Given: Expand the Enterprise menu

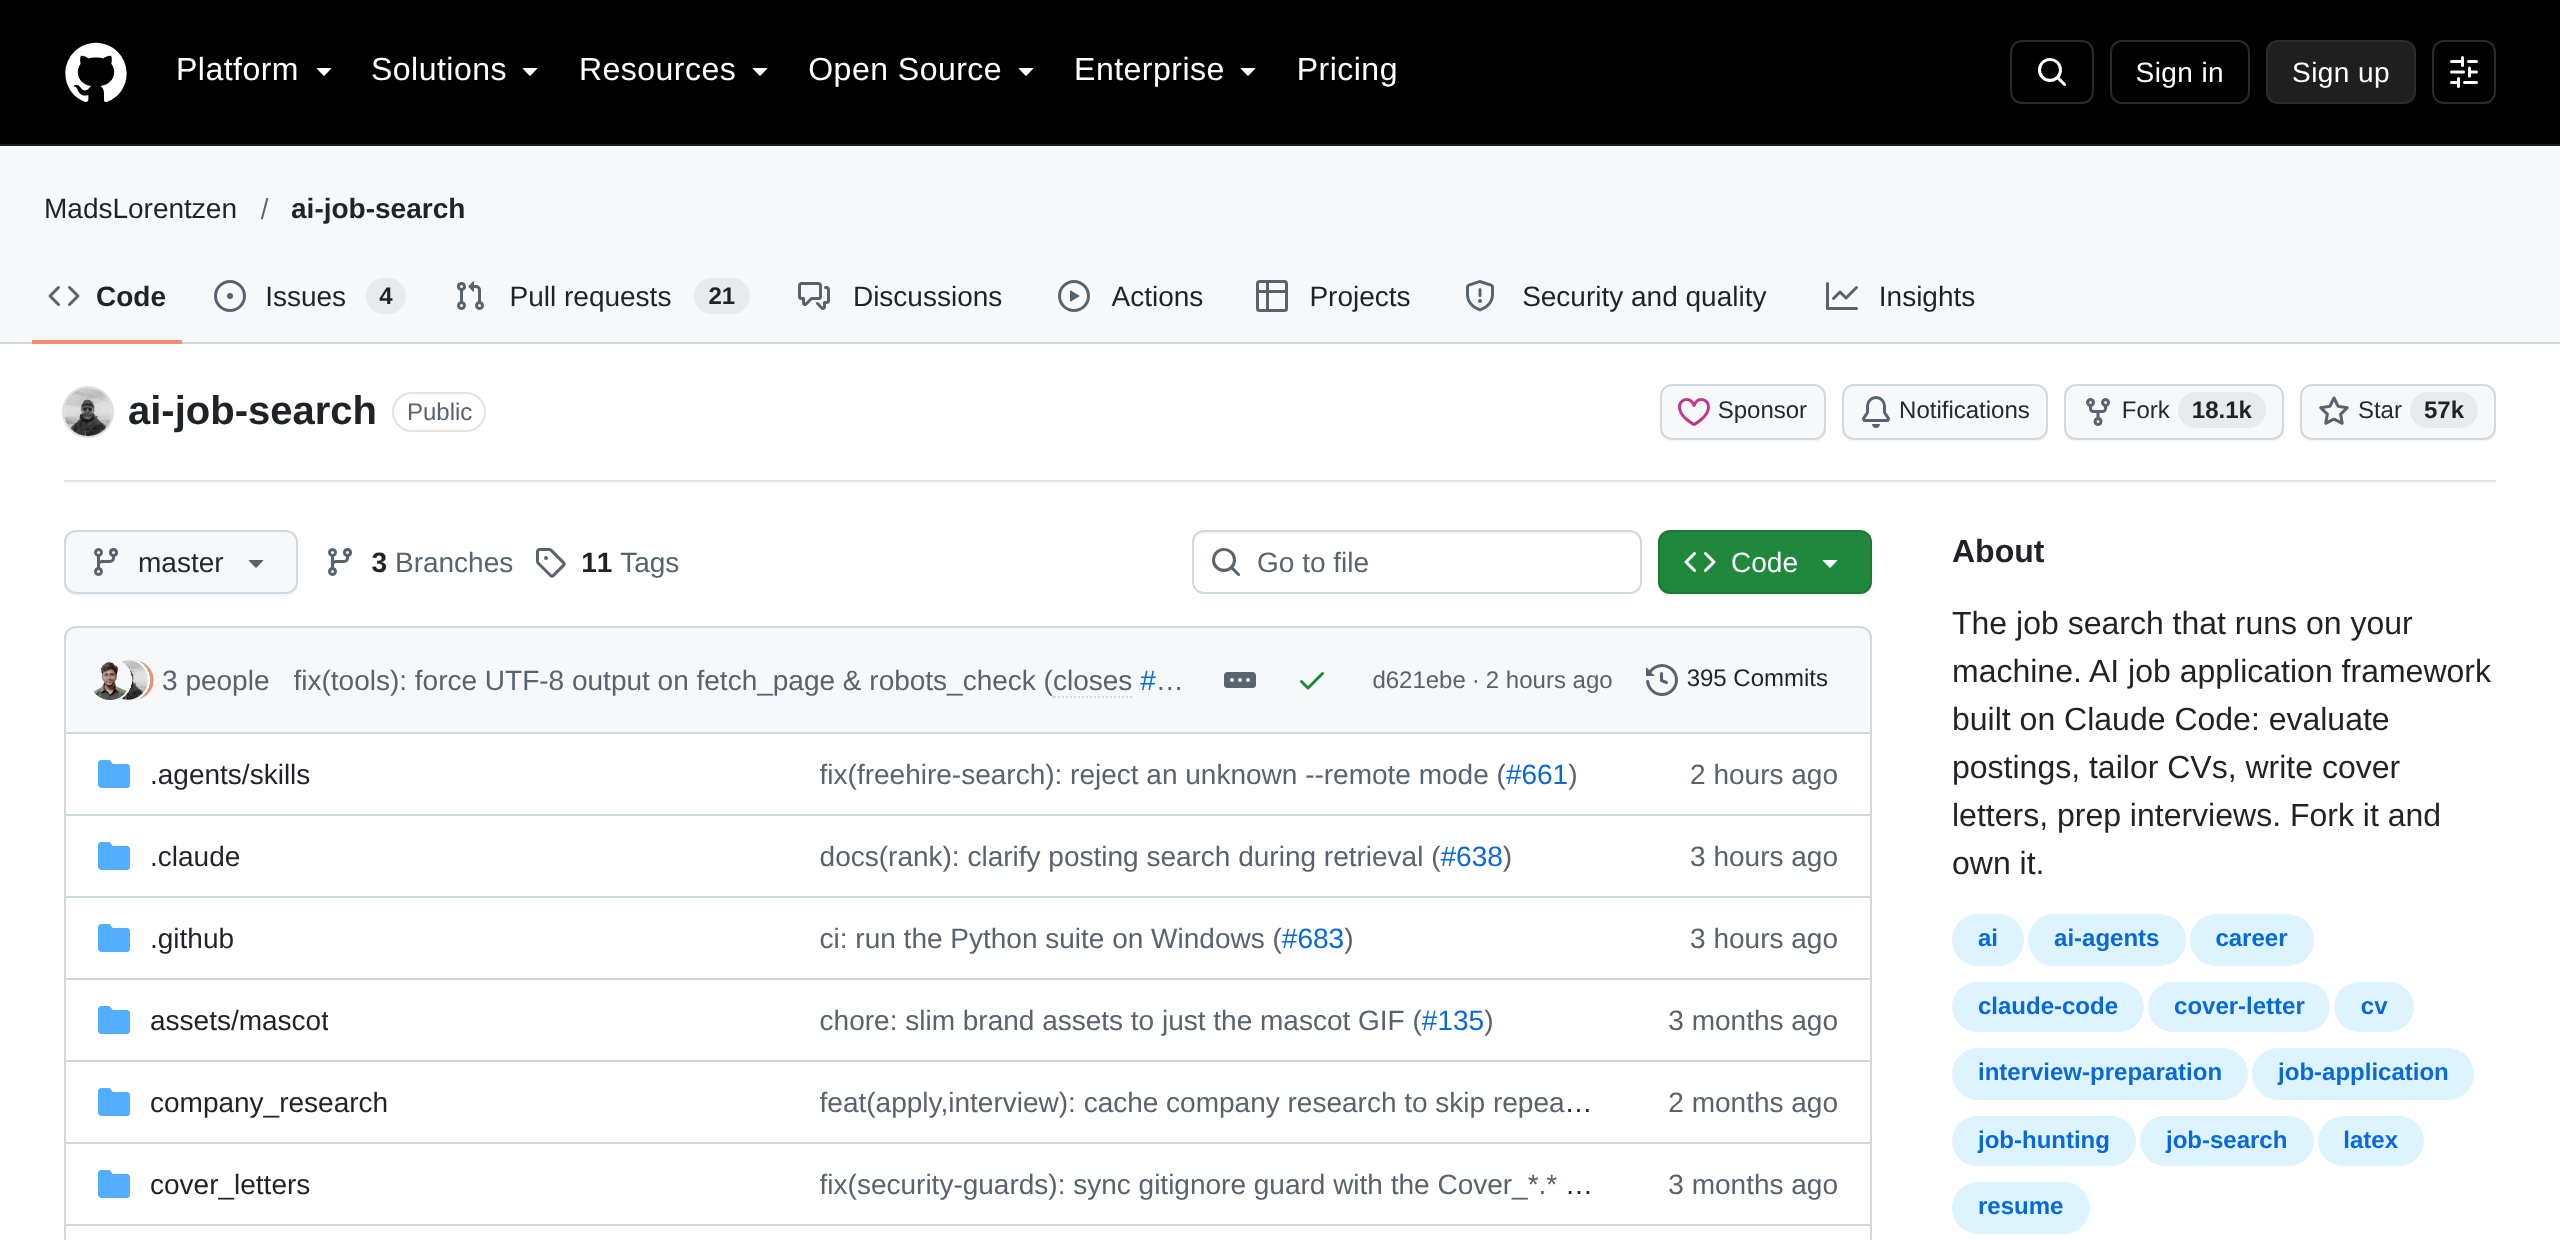Looking at the screenshot, I should click(x=1164, y=70).
